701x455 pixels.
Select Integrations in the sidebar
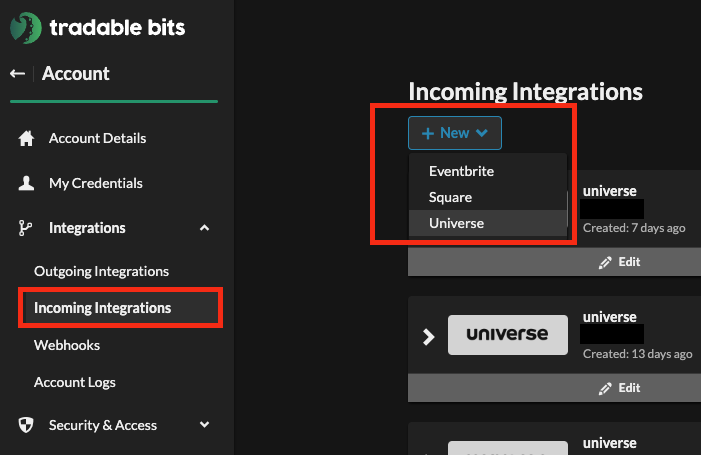(87, 228)
